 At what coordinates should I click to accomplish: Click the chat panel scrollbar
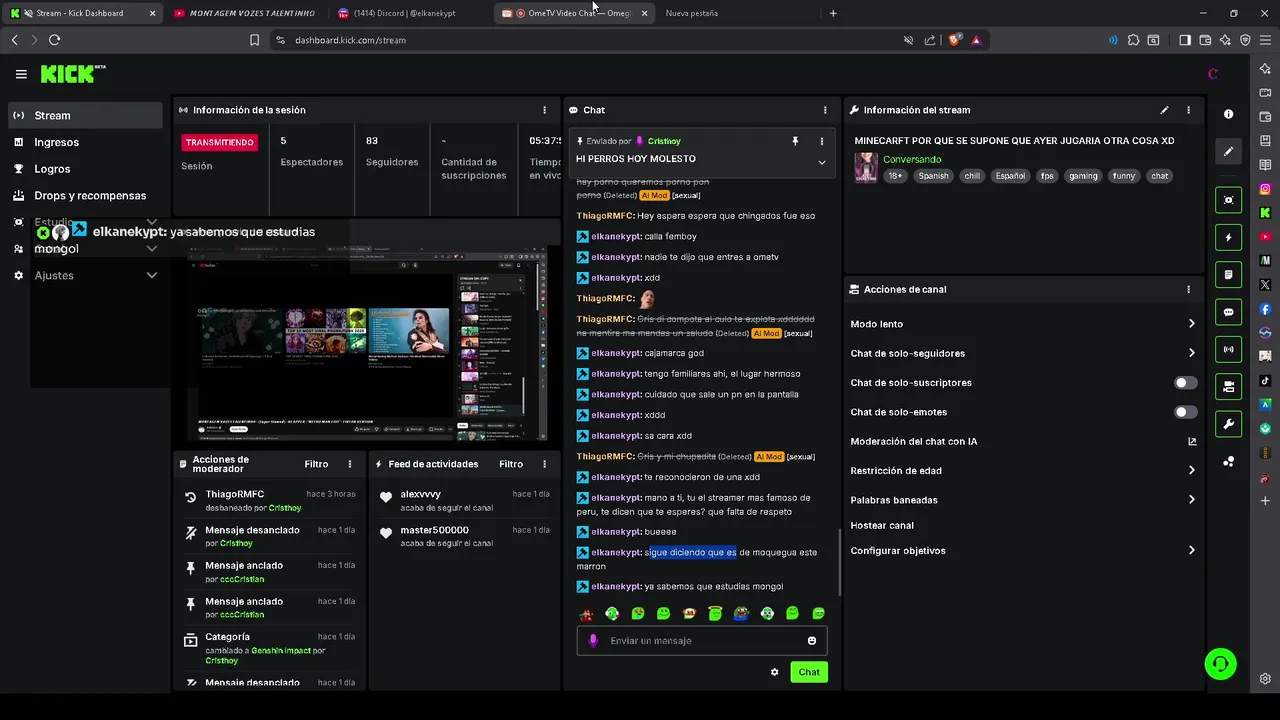pyautogui.click(x=839, y=563)
